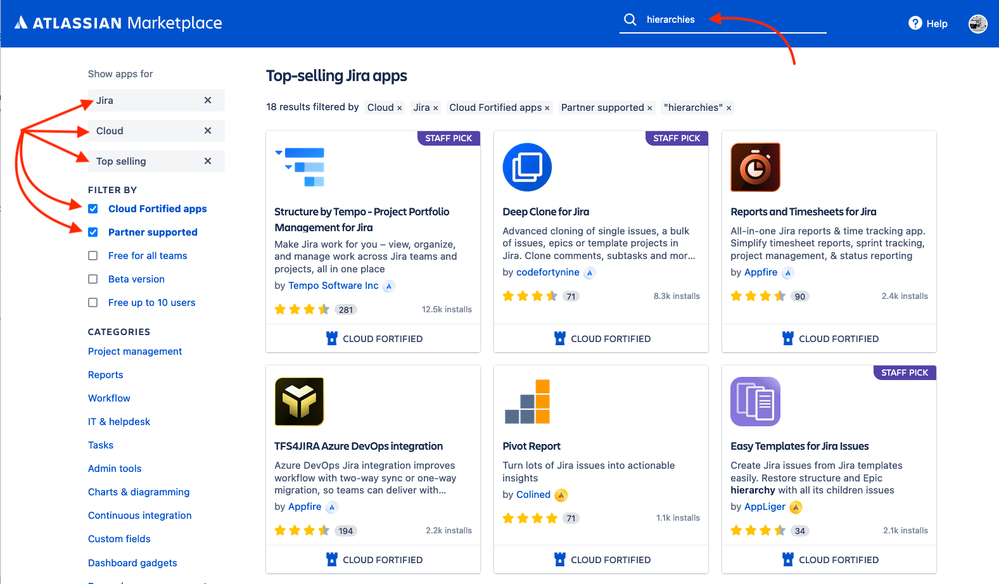Click the star rating on Structure by Tempo
This screenshot has width=999, height=584.
pos(302,310)
